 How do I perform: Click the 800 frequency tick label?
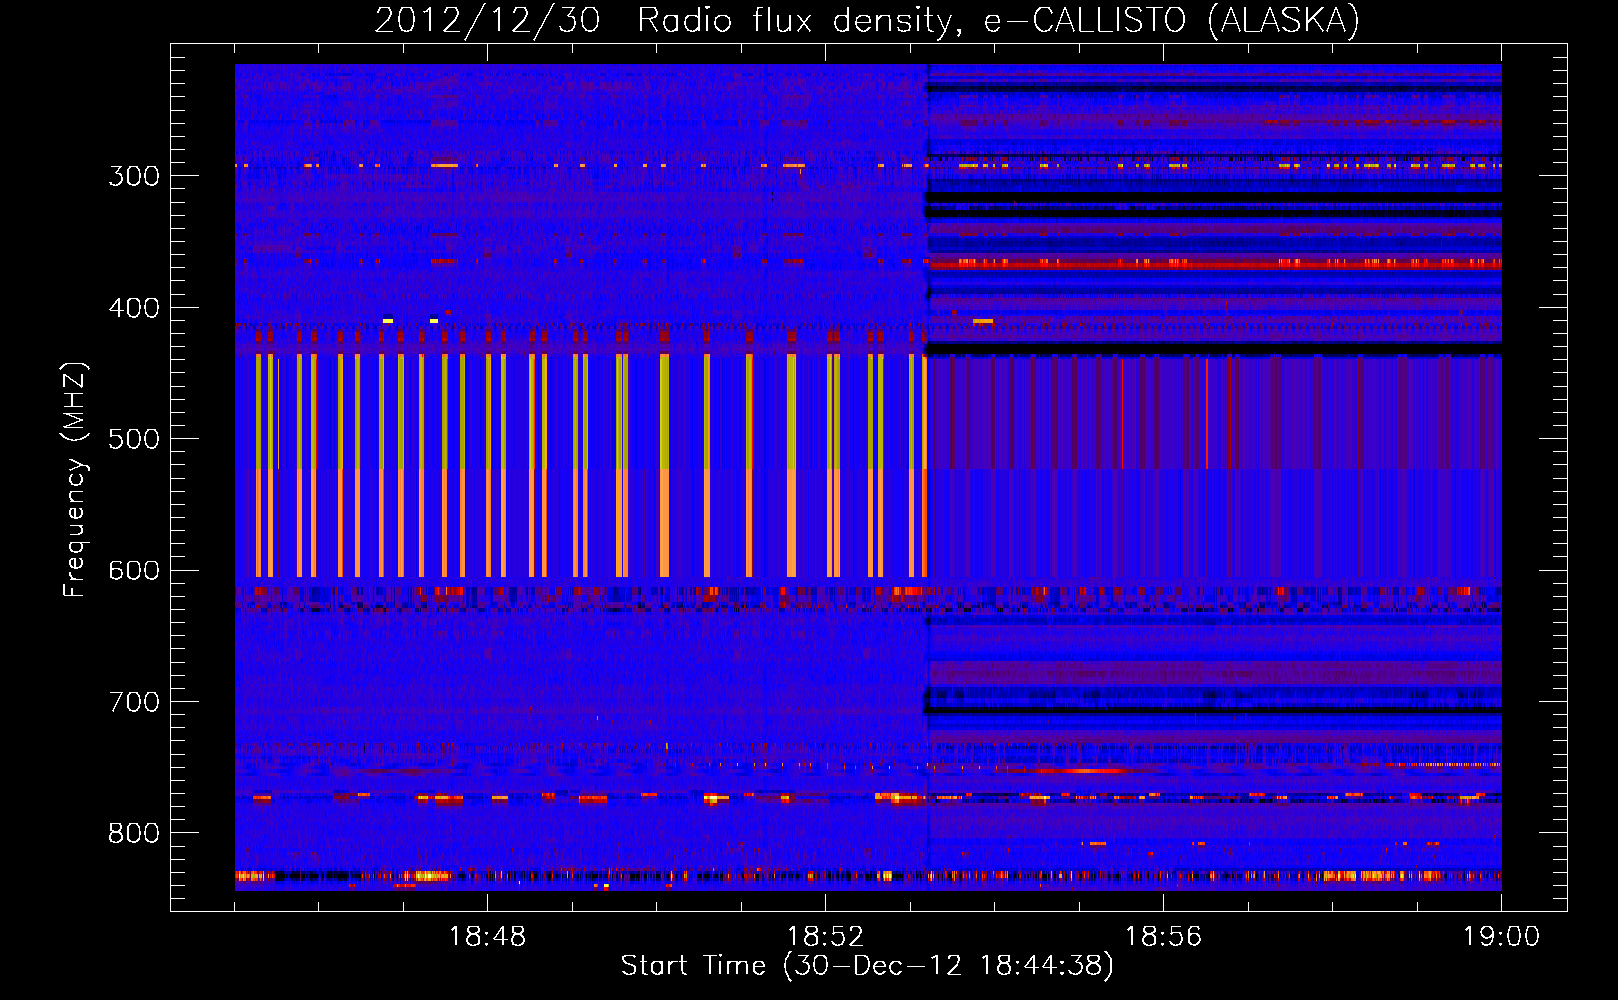(x=134, y=834)
